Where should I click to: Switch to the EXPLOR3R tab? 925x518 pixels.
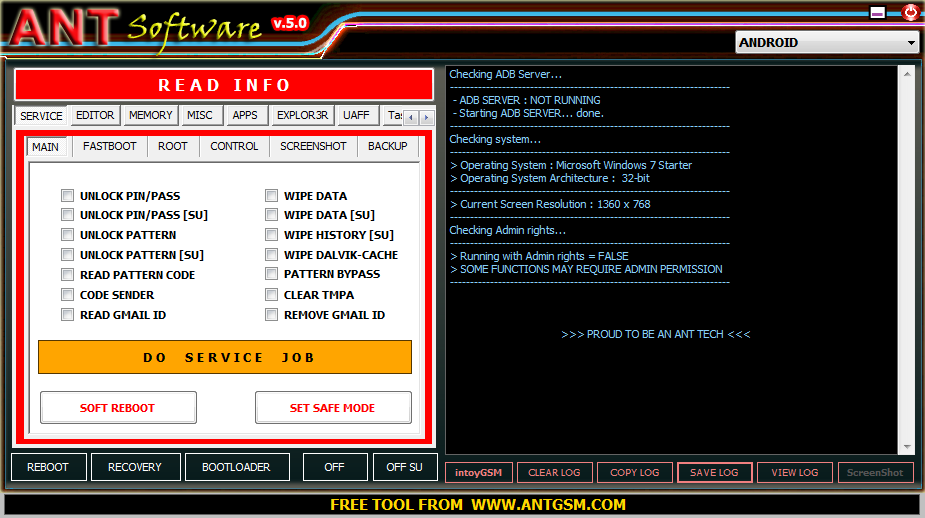pos(303,115)
